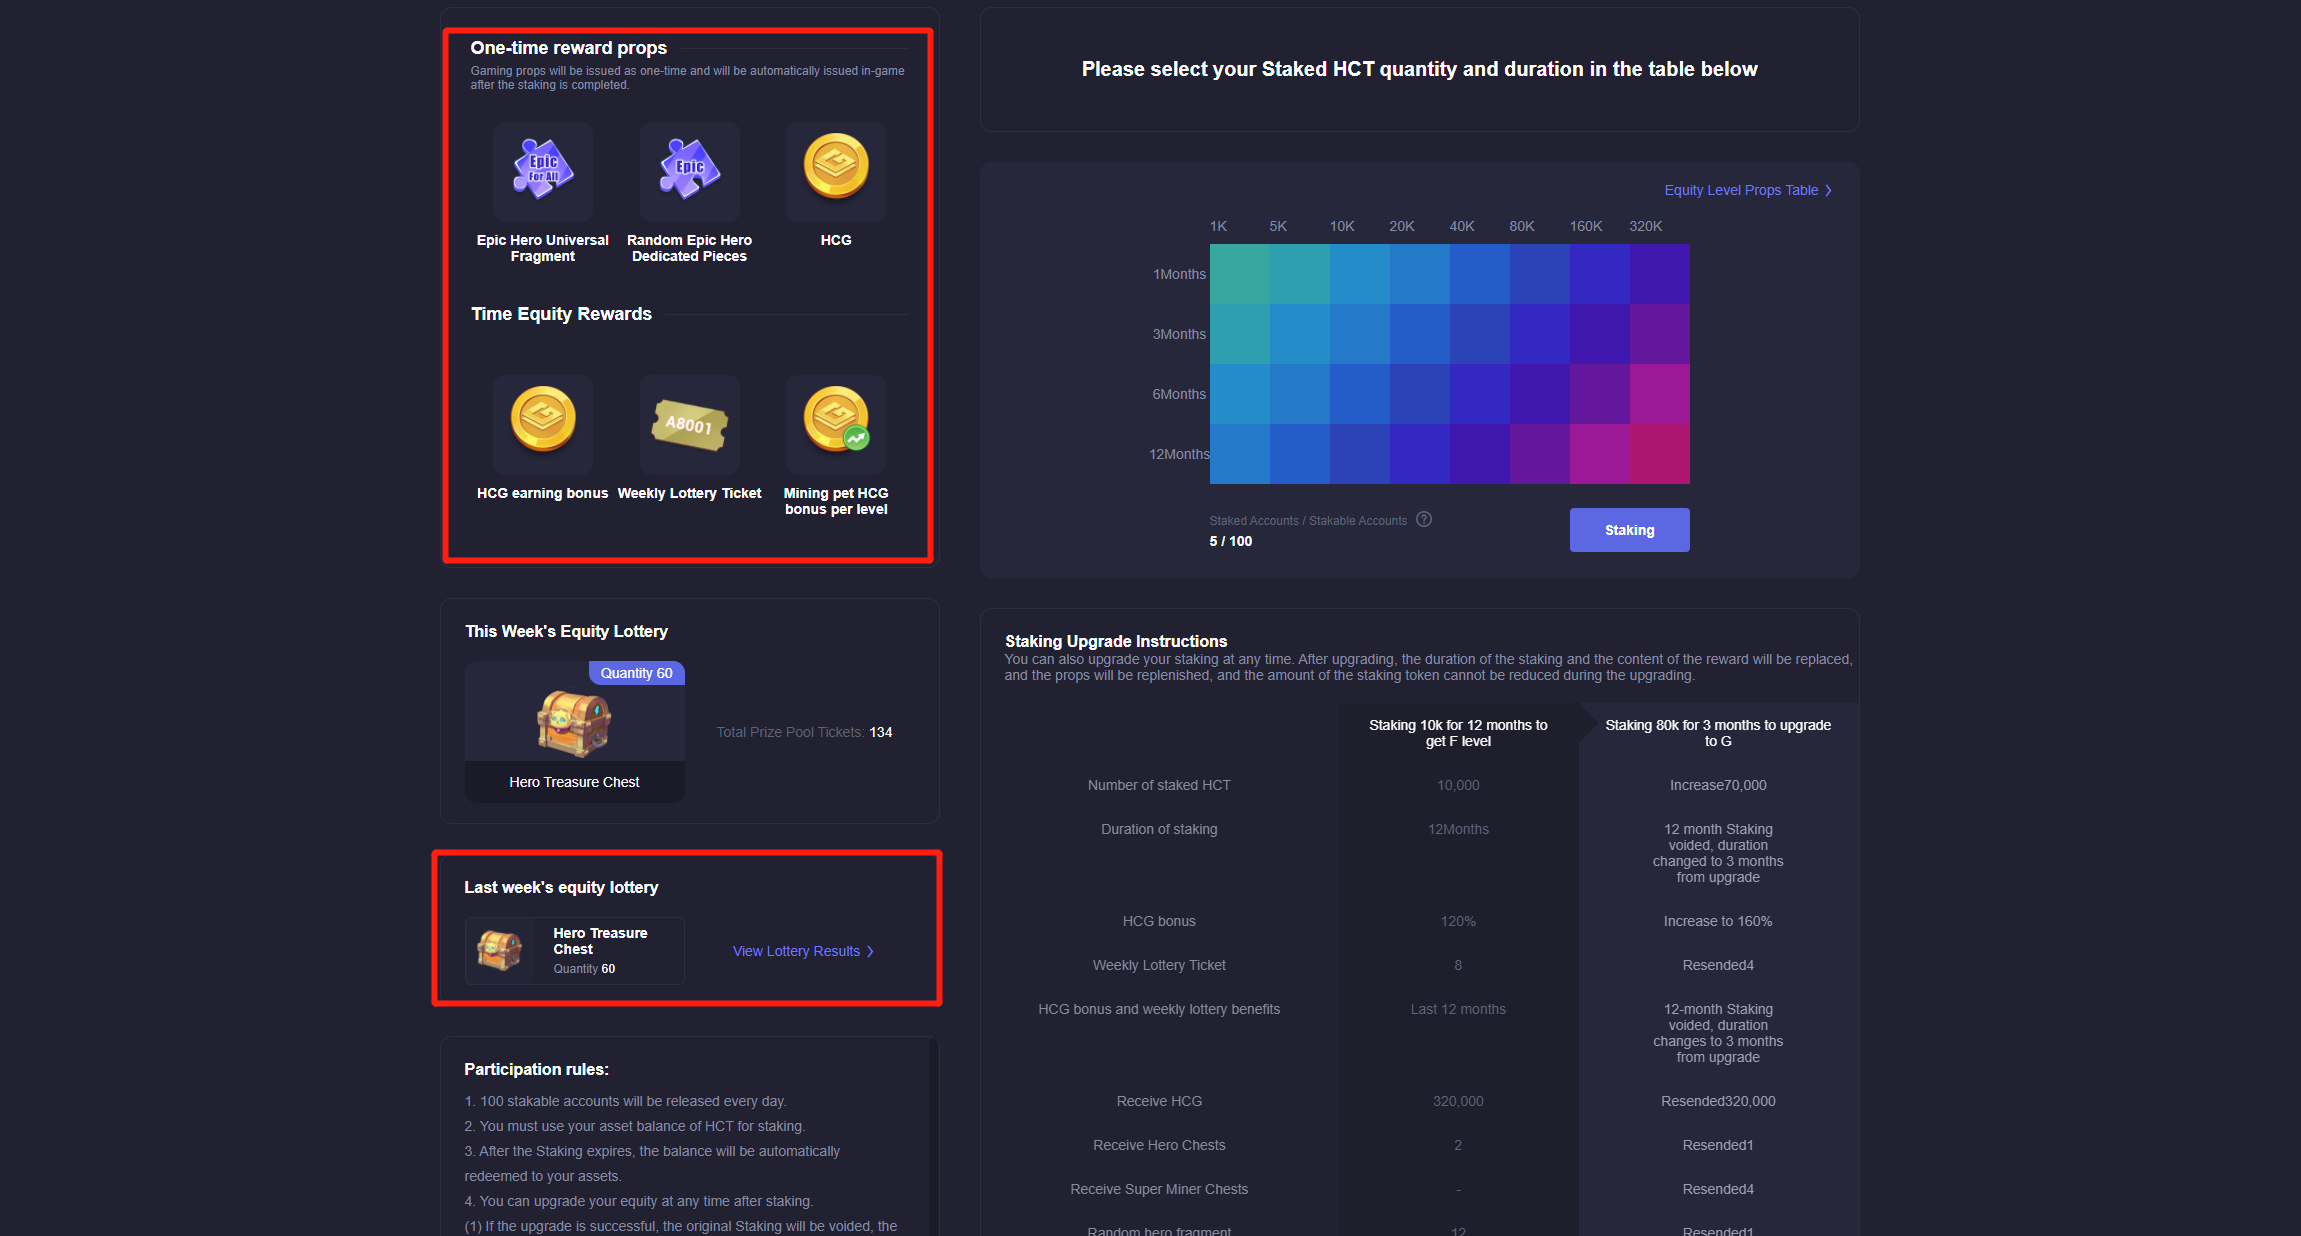
Task: Select the 10K for 12Months grid cell
Action: point(1360,454)
